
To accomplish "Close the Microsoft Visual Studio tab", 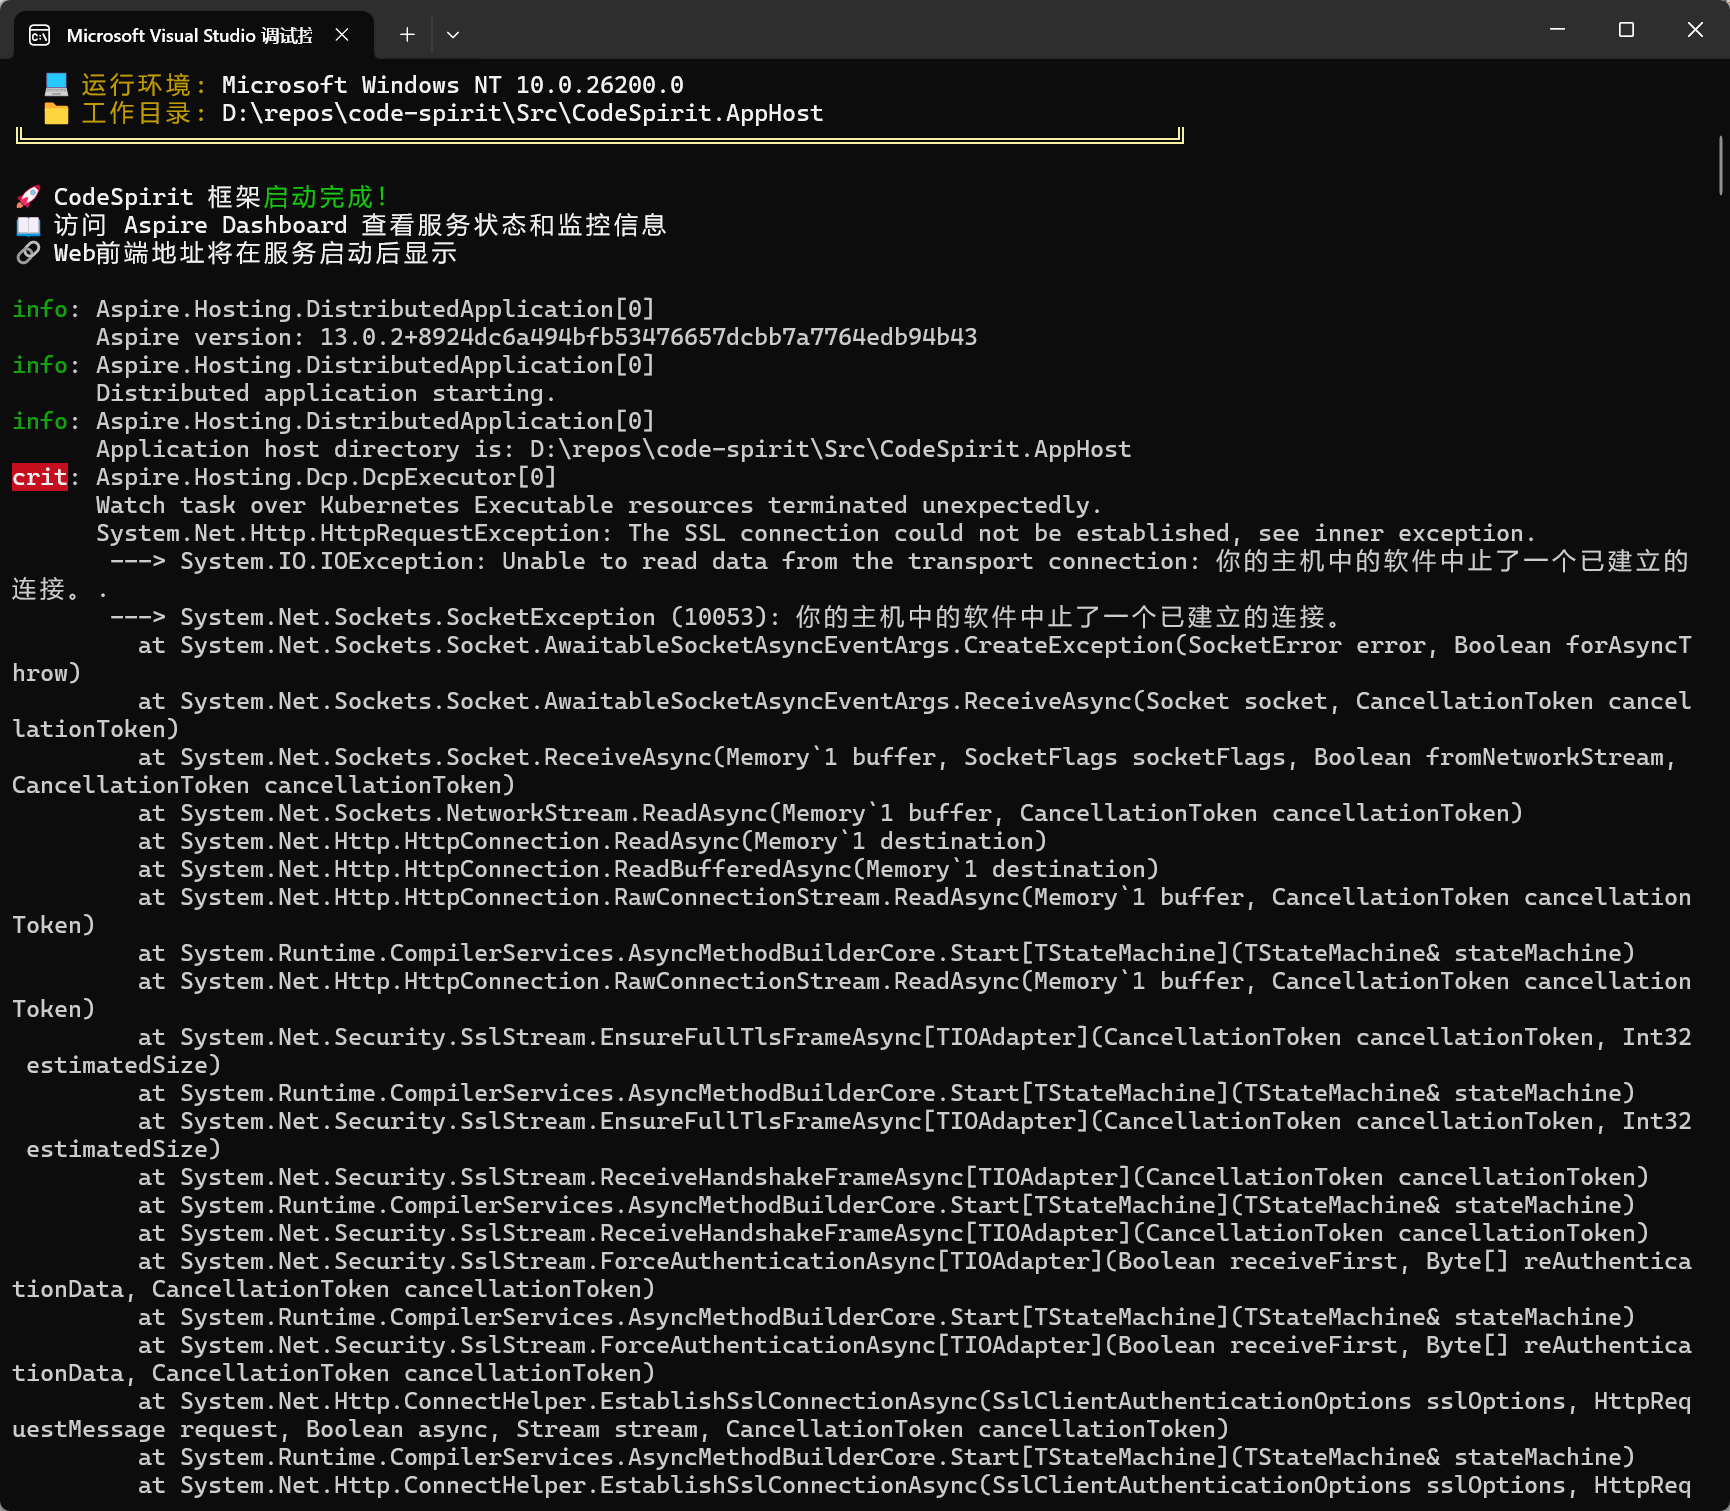I will click(x=342, y=35).
